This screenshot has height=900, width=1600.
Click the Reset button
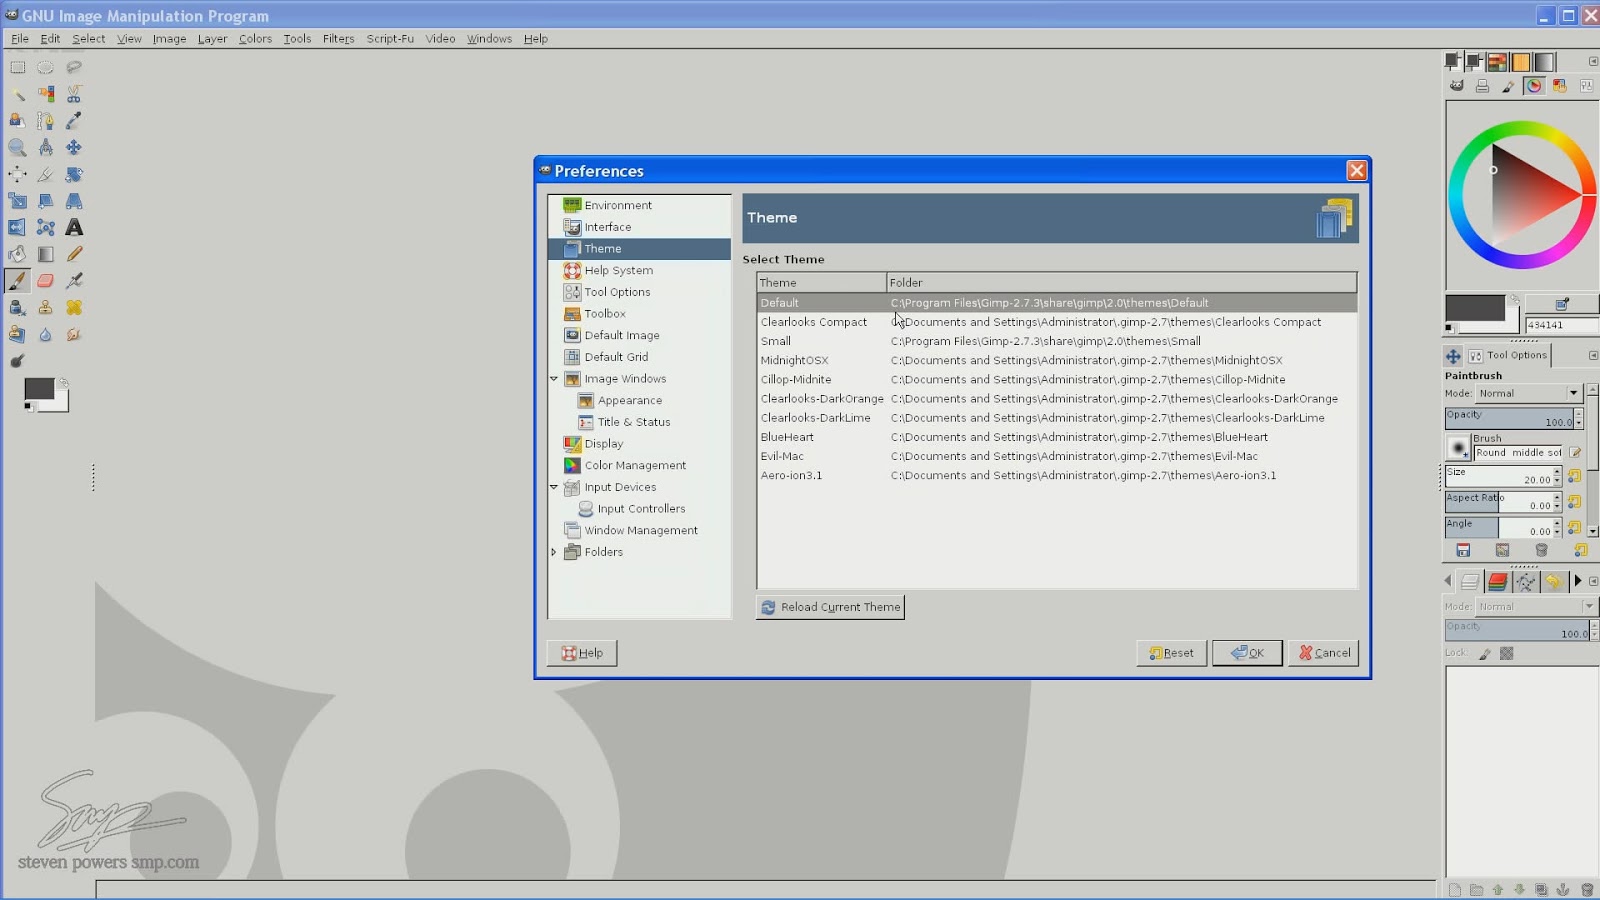[1171, 653]
